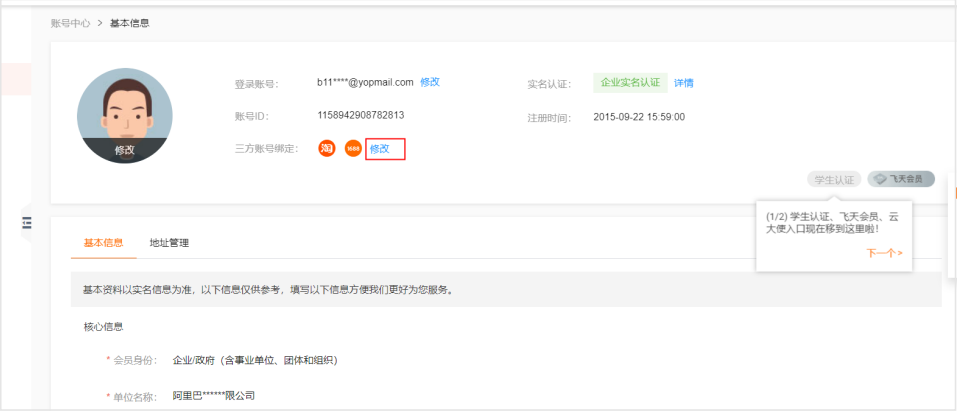Open the 飞天会员 membership badge
Image resolution: width=957 pixels, height=412 pixels.
point(901,179)
